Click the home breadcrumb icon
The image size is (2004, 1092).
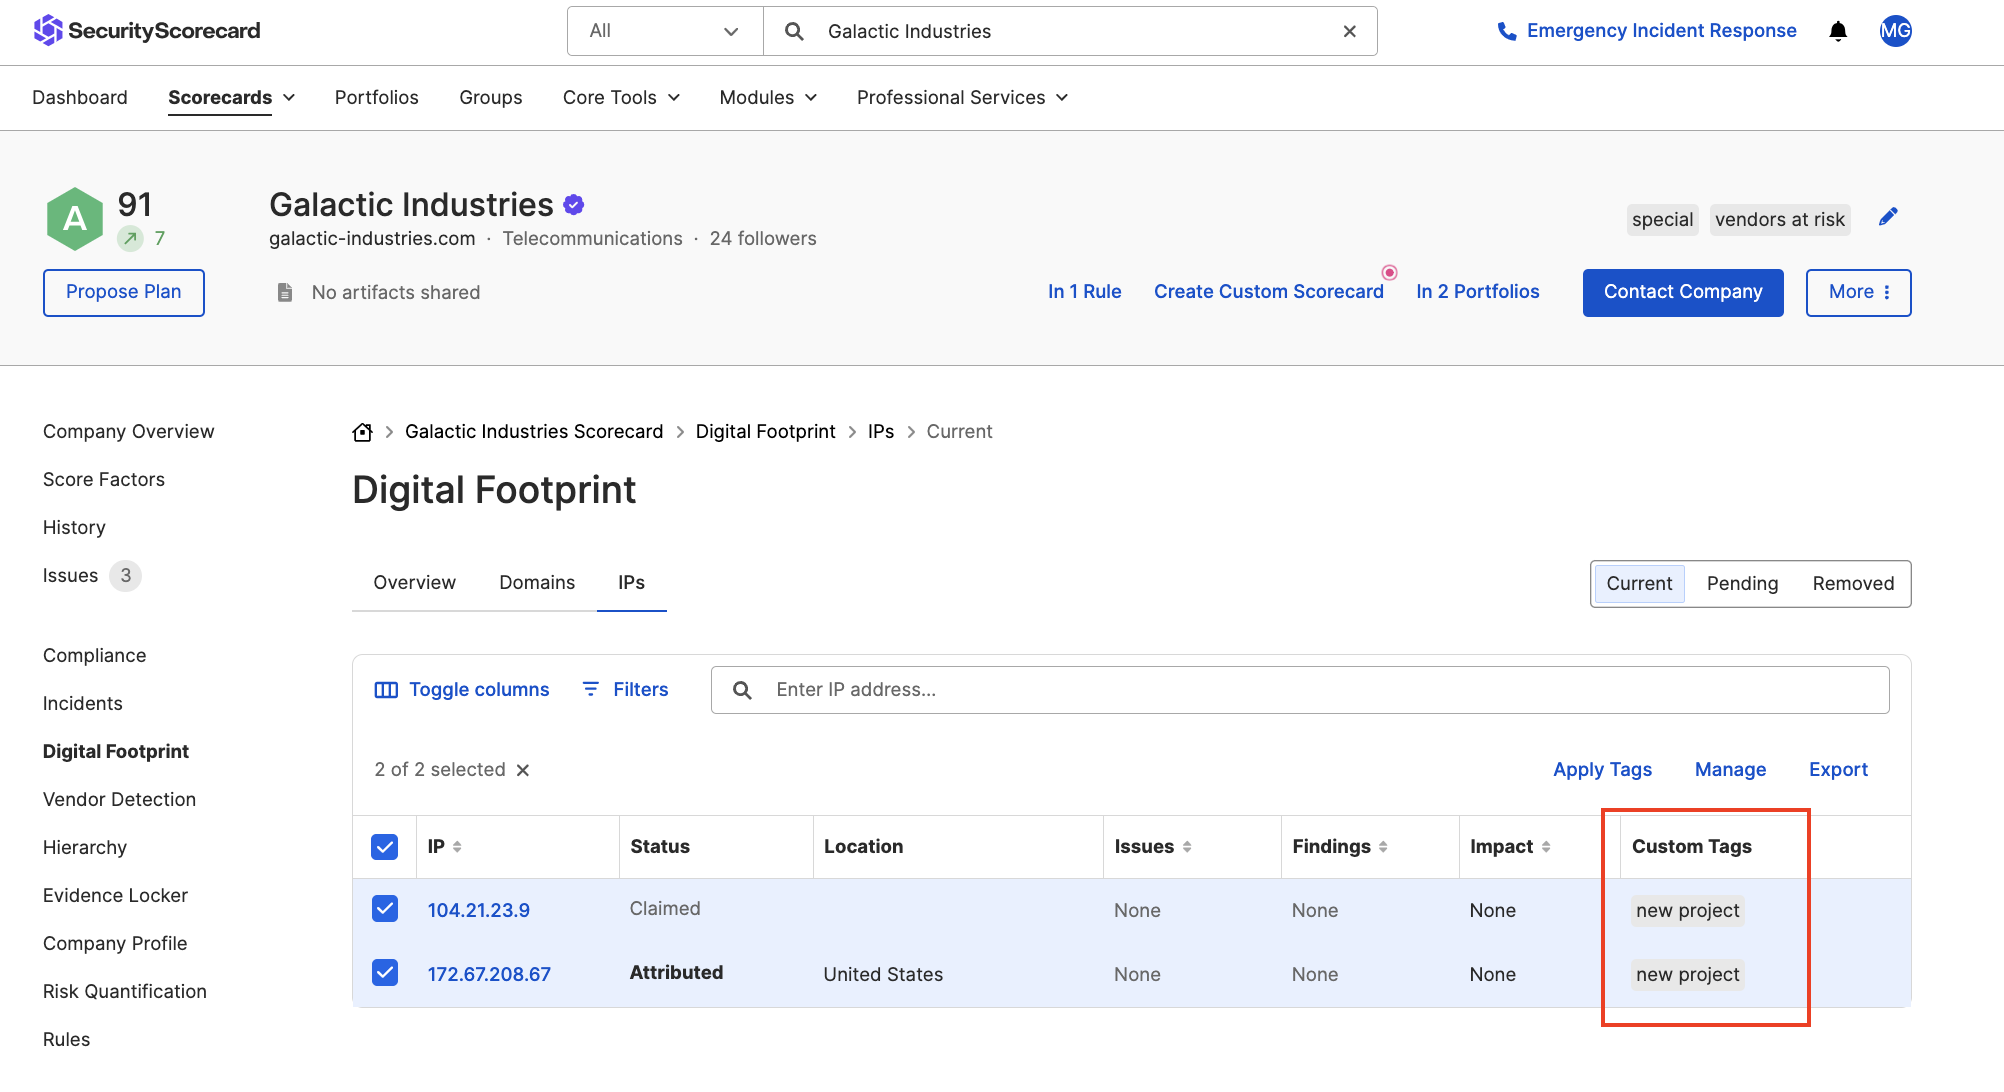(363, 432)
